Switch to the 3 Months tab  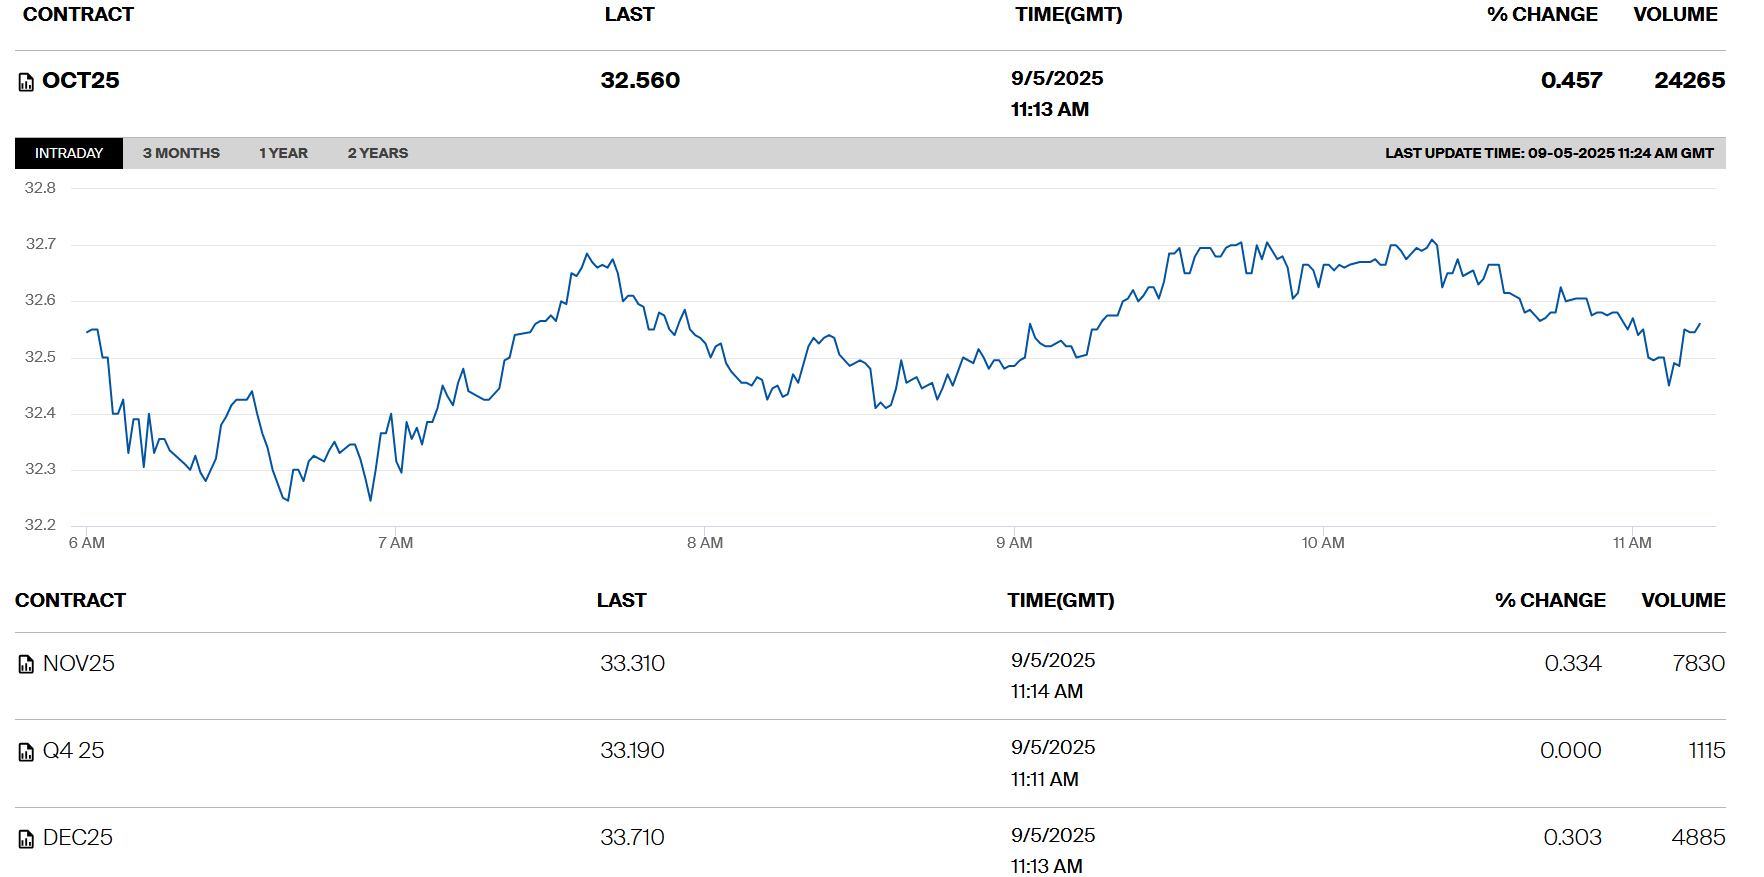pyautogui.click(x=181, y=153)
